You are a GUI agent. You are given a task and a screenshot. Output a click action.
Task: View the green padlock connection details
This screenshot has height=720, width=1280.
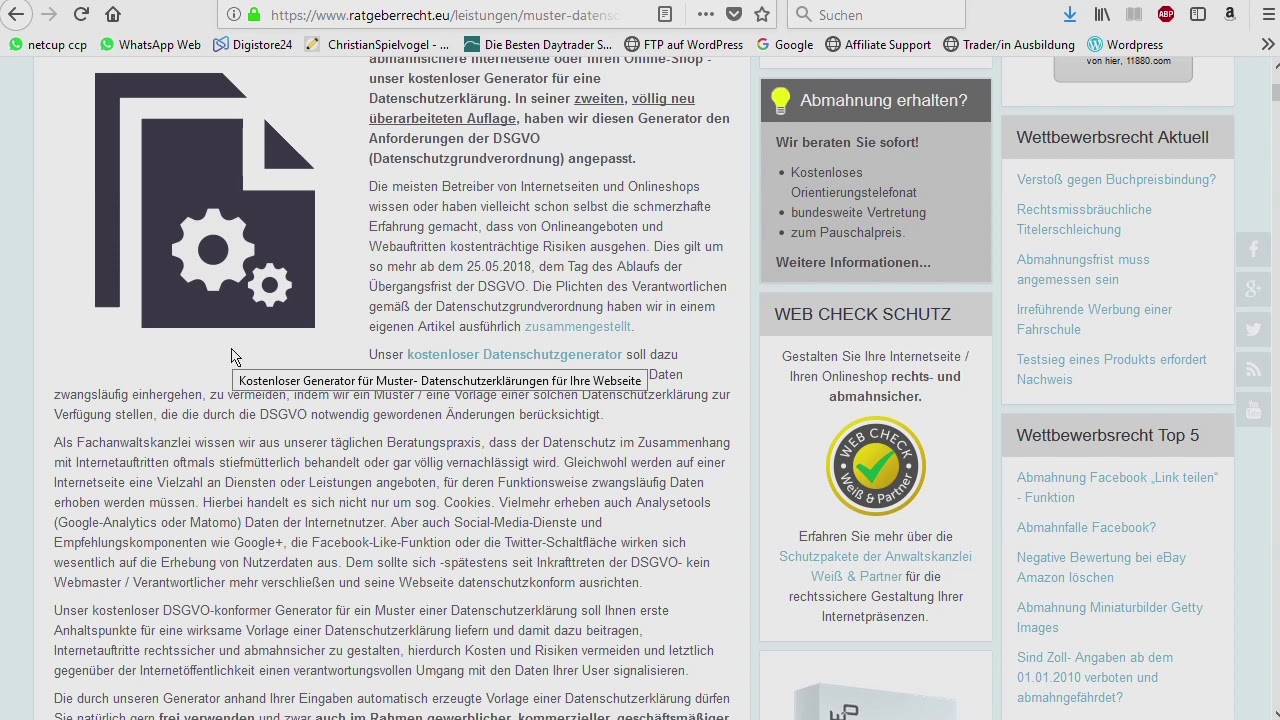pos(254,15)
